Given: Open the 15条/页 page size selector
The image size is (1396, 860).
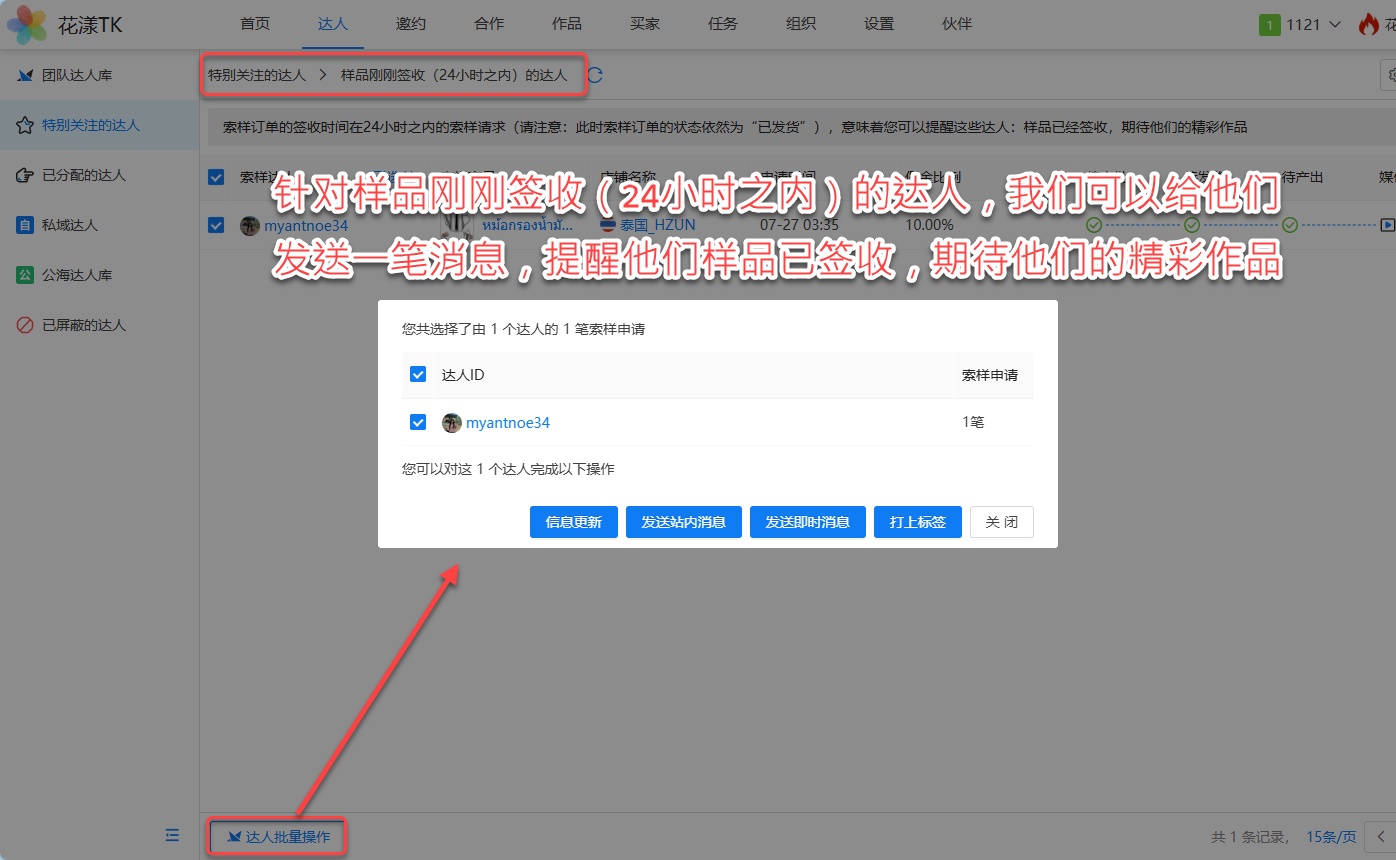Looking at the screenshot, I should (1331, 836).
